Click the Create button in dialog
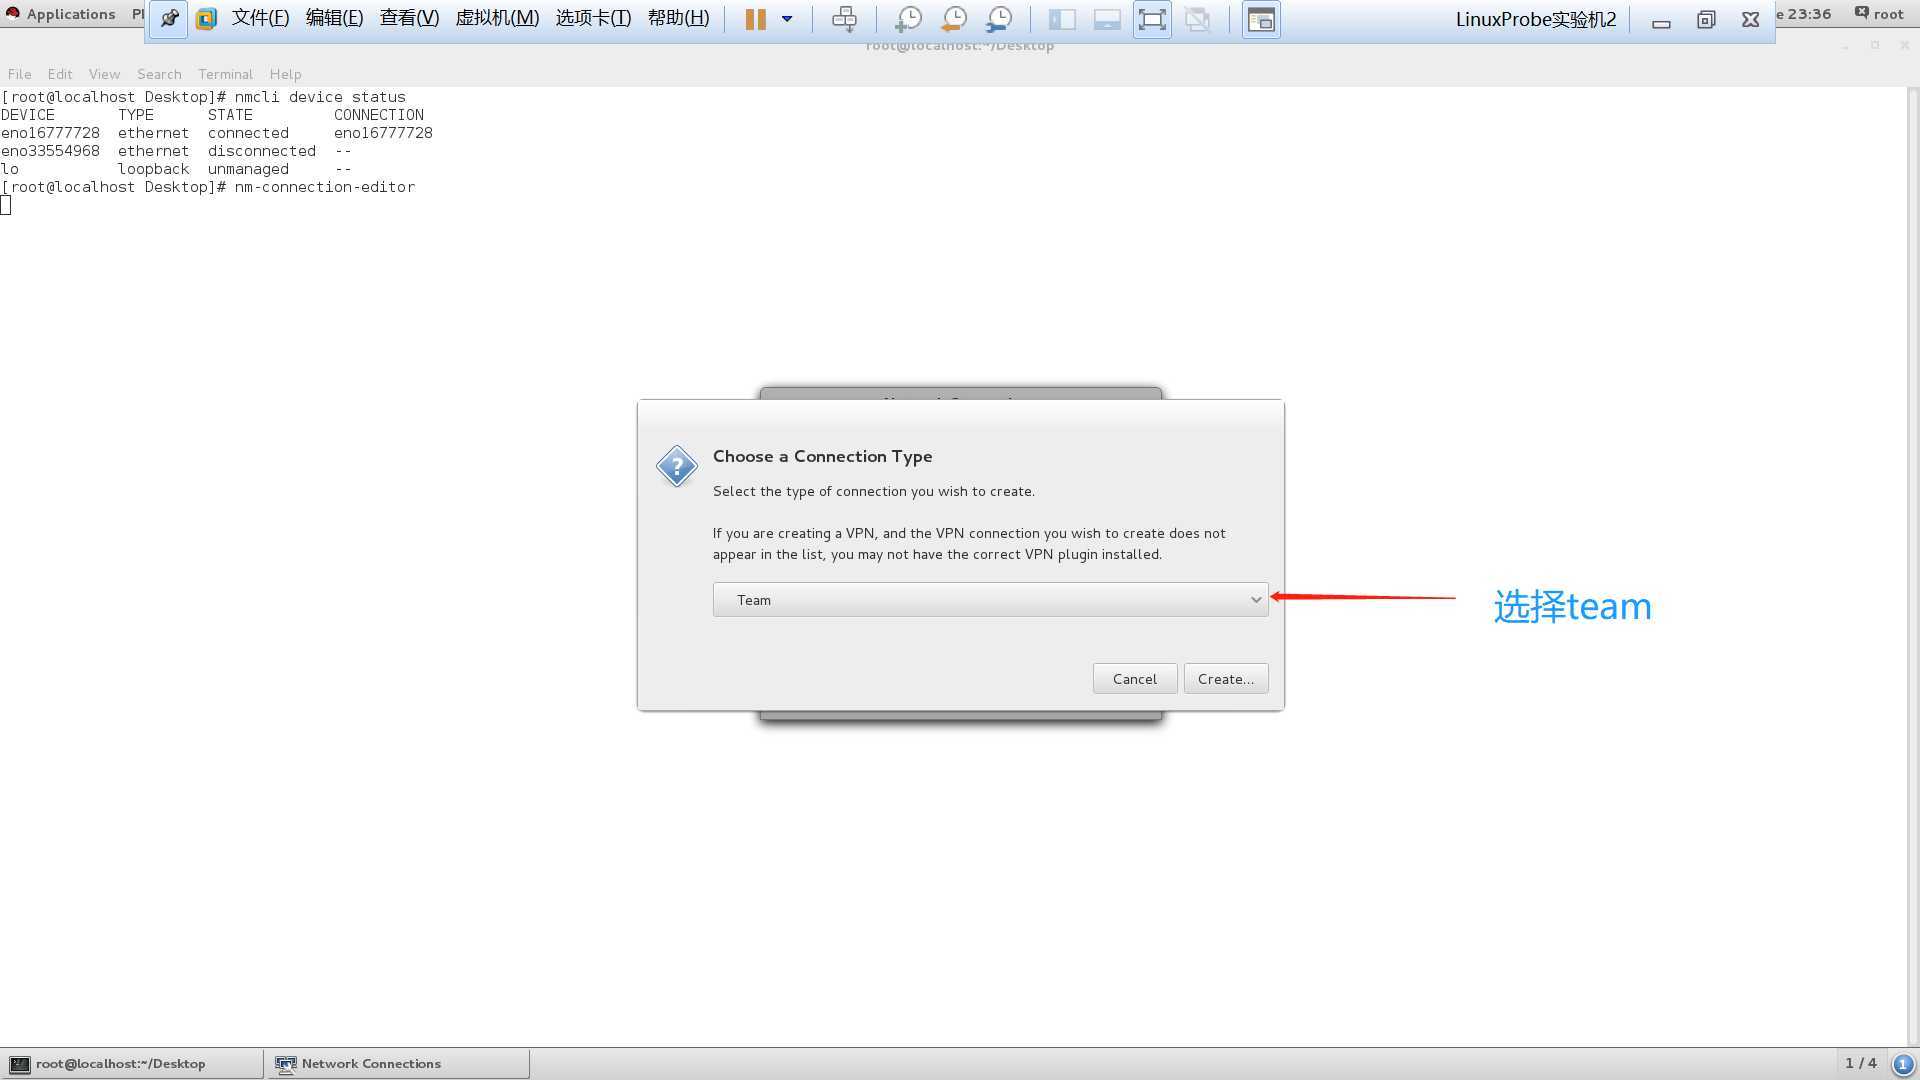The image size is (1920, 1080). tap(1225, 679)
